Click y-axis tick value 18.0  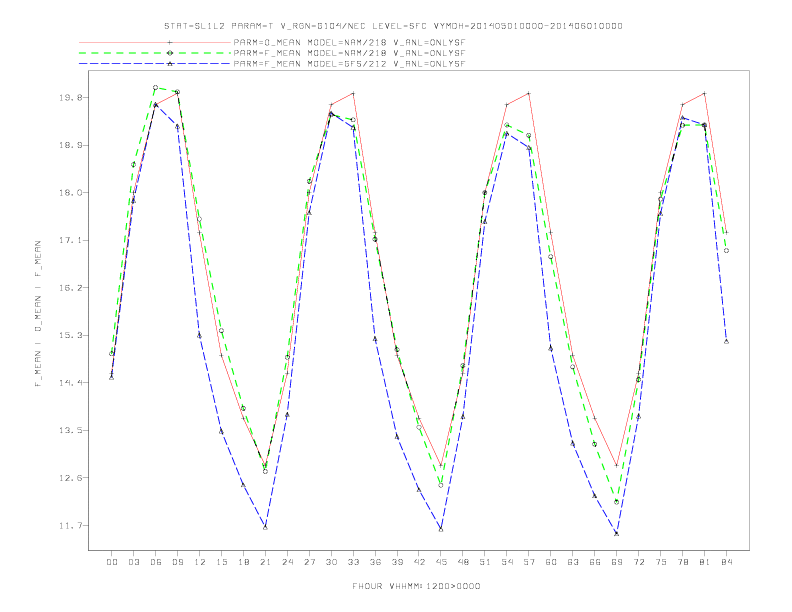[x=69, y=193]
